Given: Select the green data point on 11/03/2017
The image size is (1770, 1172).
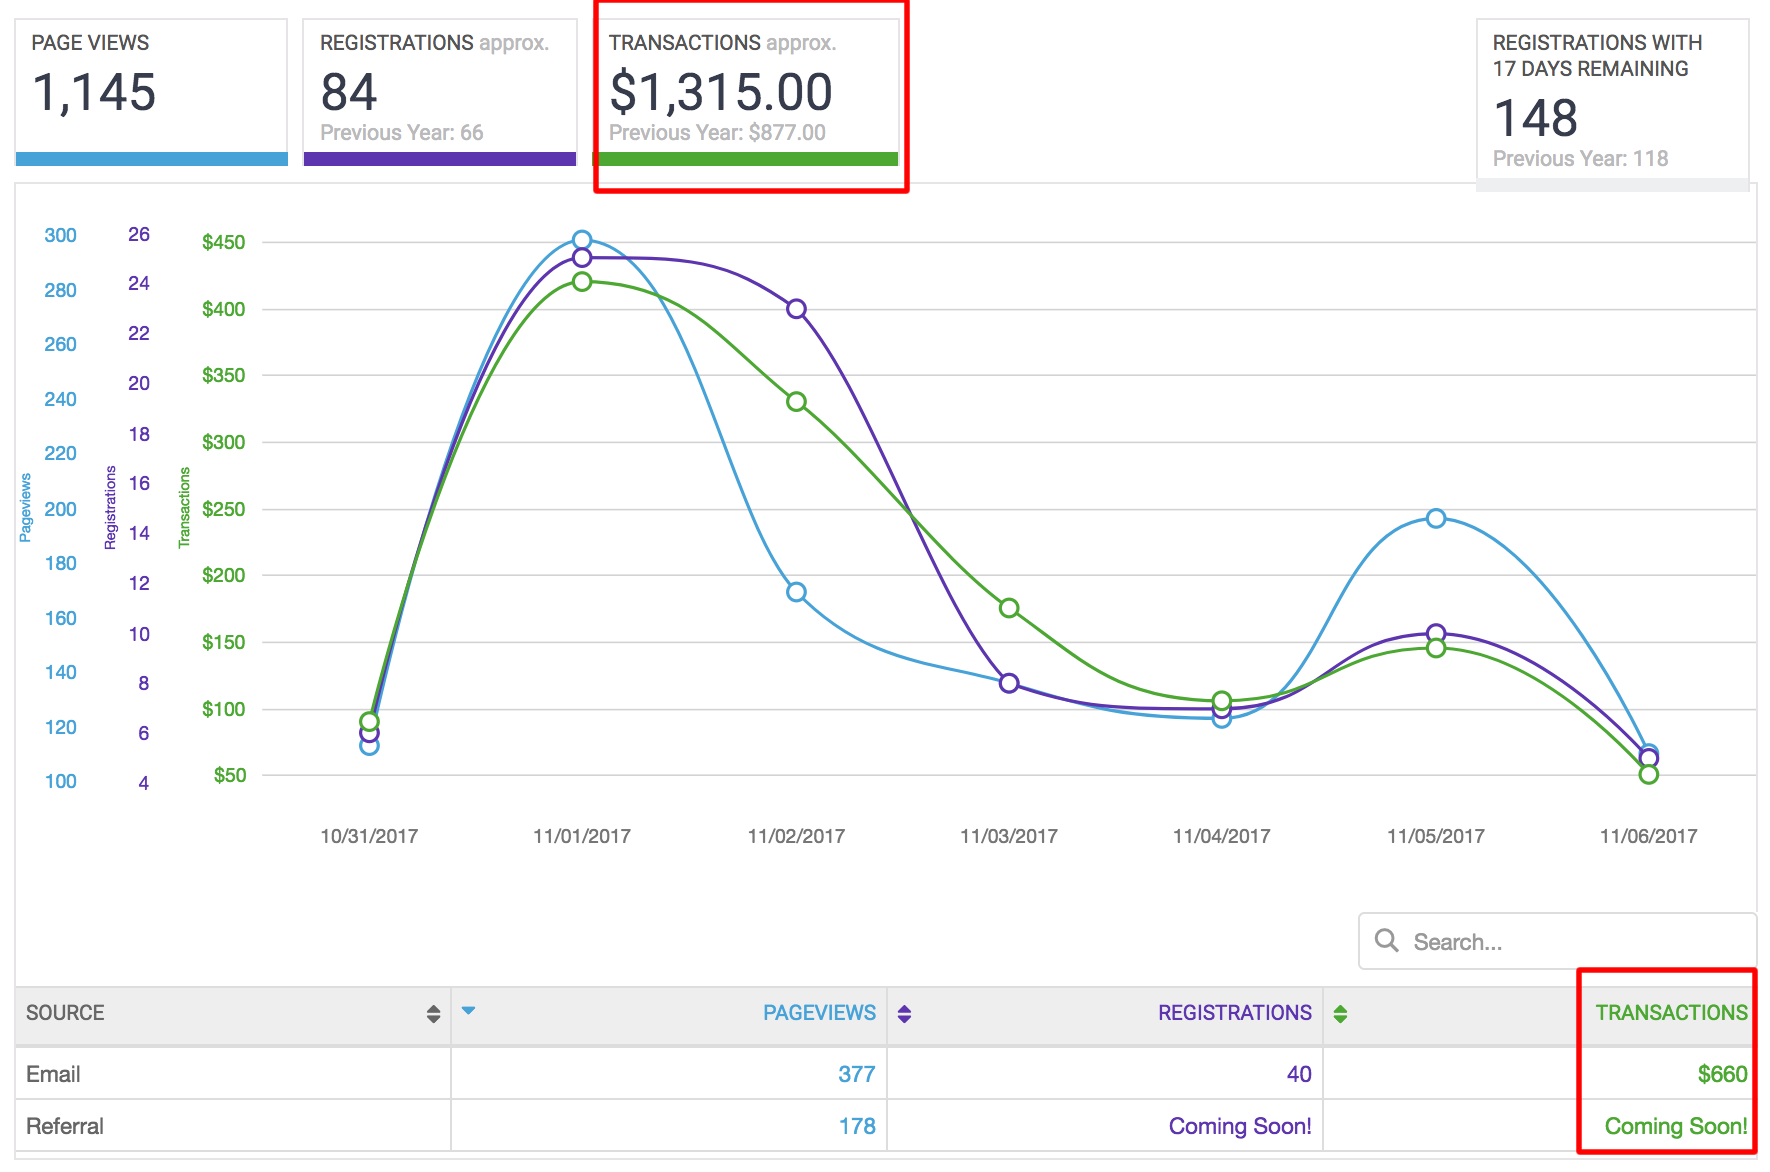Looking at the screenshot, I should [1007, 607].
